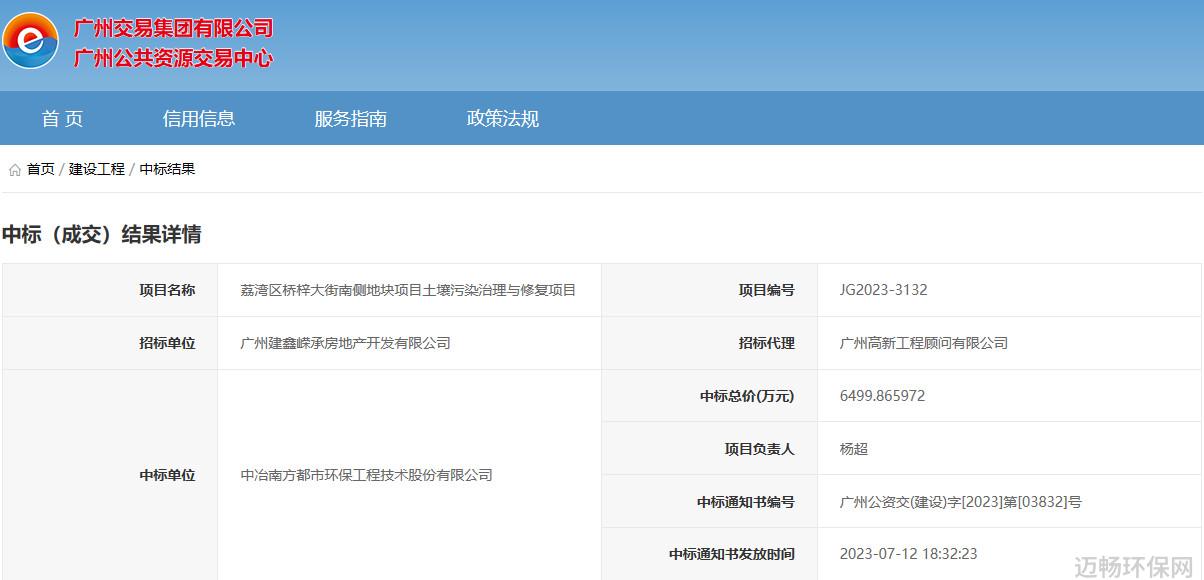Screen dimensions: 1204x580
Task: Select the 中标通知书发放时间 label cell
Action: [710, 554]
